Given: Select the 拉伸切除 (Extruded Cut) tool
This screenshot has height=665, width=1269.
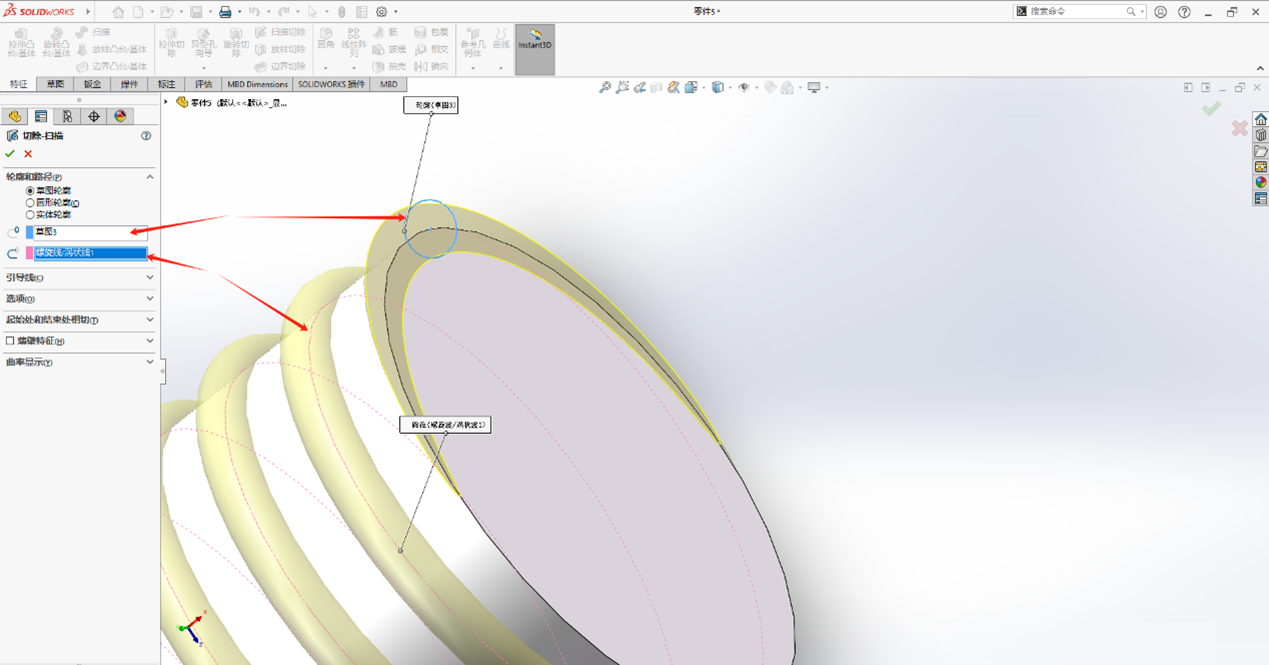Looking at the screenshot, I should pos(170,44).
